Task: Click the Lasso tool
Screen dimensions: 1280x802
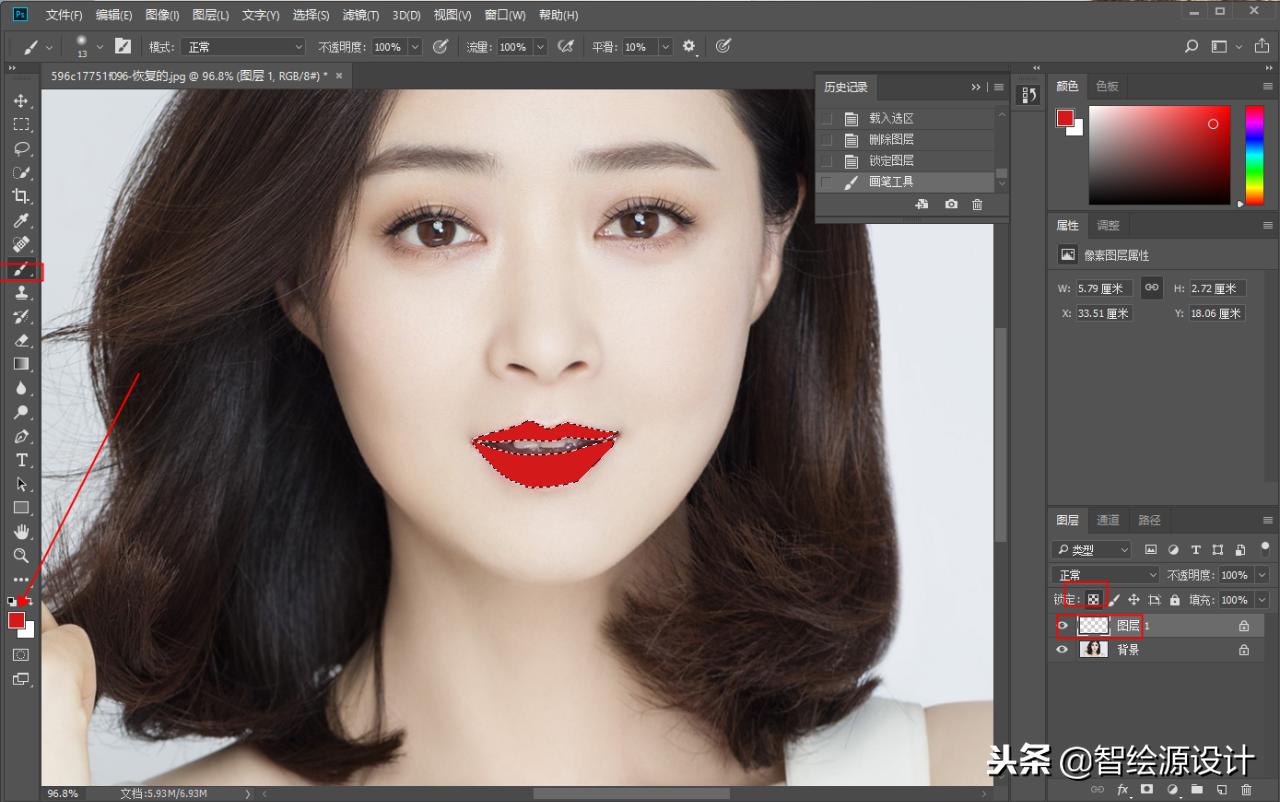Action: (22, 148)
